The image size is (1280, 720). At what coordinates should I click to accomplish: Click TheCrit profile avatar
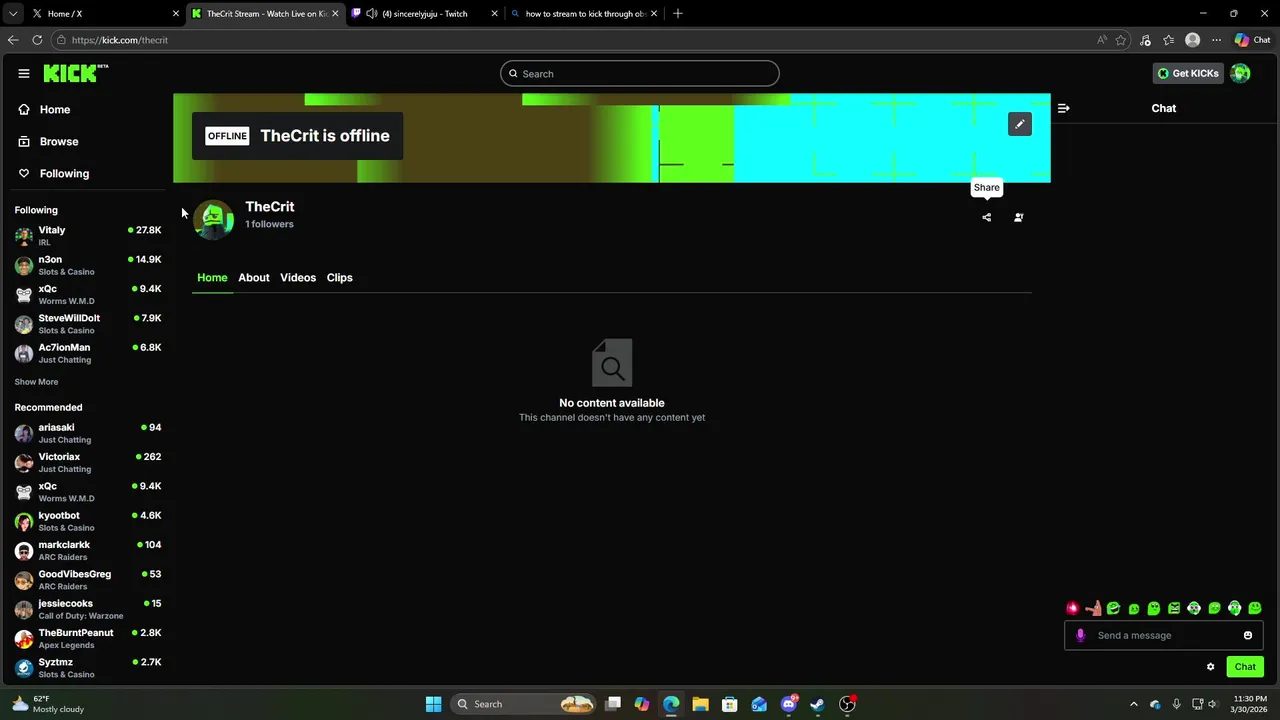pyautogui.click(x=213, y=219)
